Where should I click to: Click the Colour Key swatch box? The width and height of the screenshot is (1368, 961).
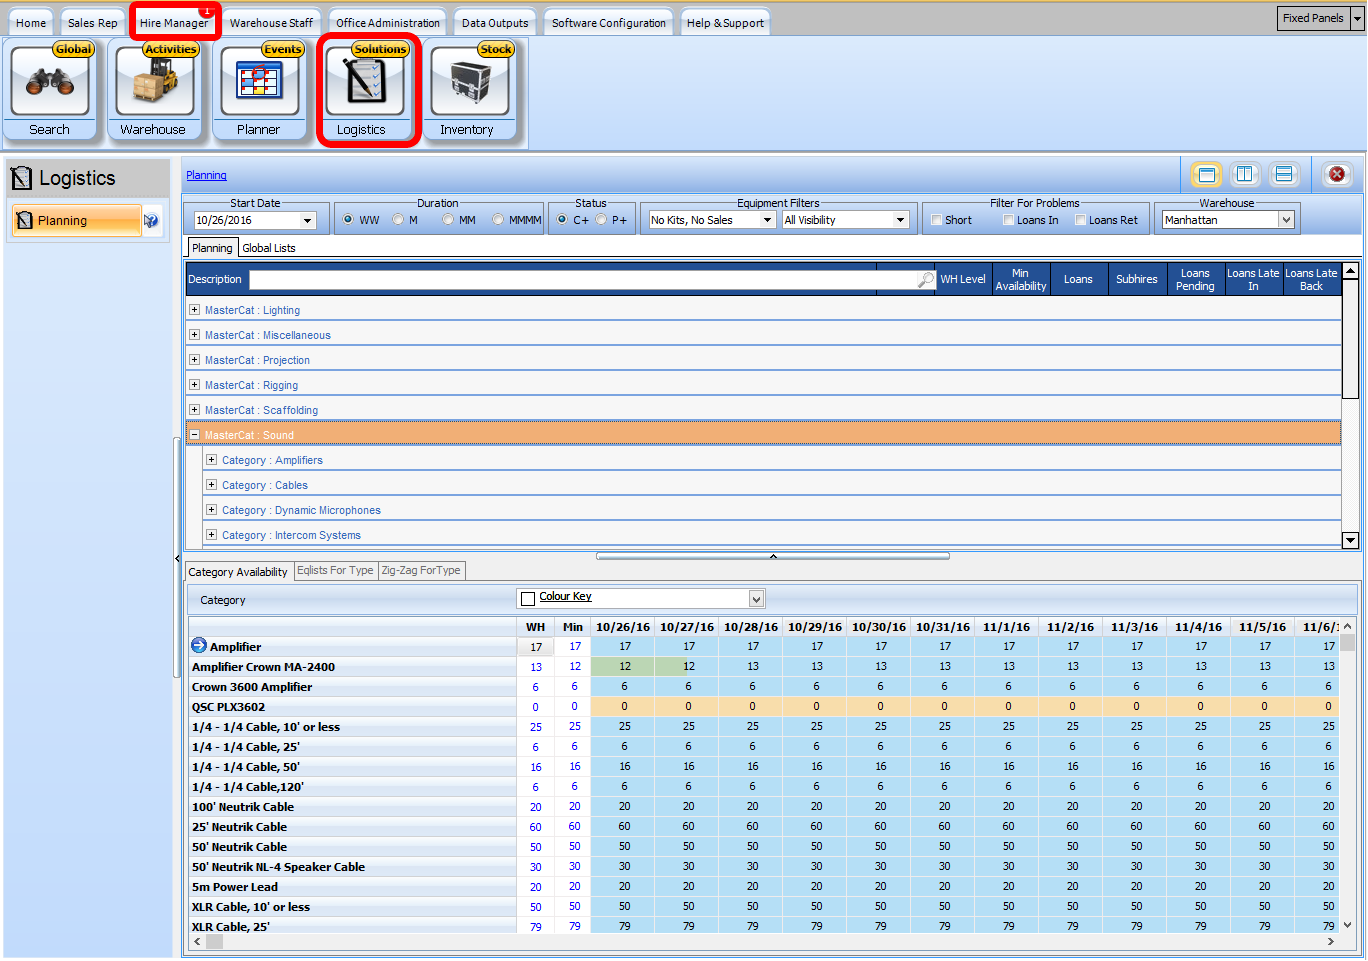pyautogui.click(x=528, y=599)
